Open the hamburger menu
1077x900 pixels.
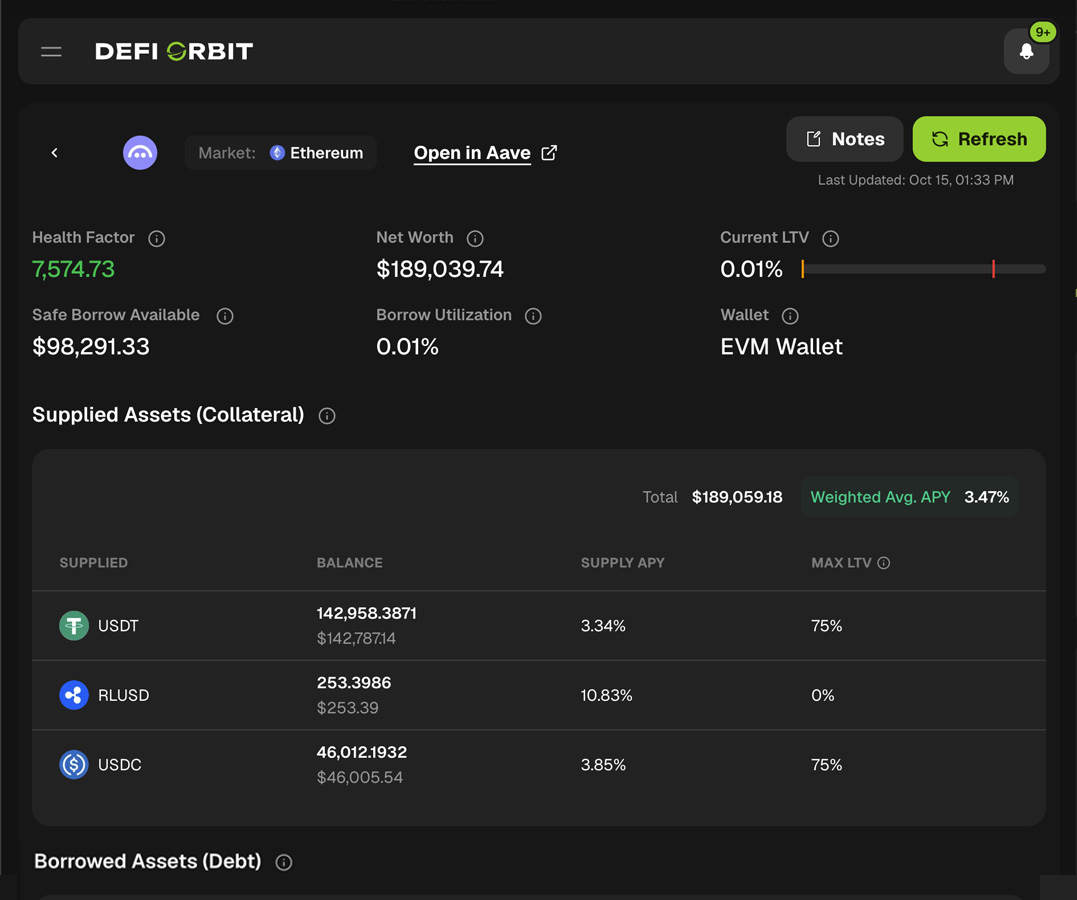(51, 52)
